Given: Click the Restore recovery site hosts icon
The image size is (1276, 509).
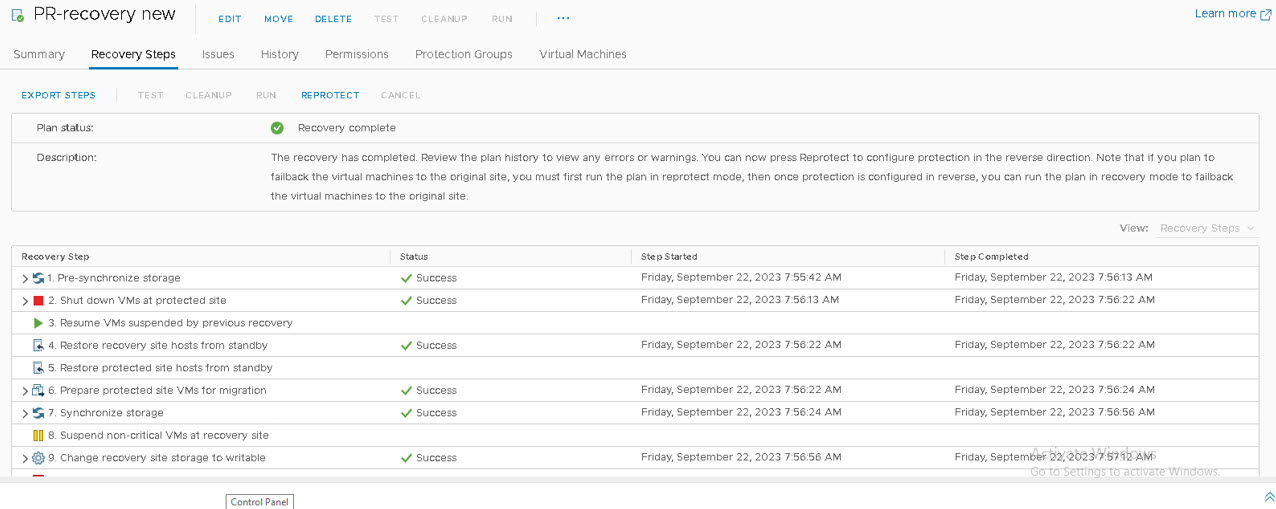Looking at the screenshot, I should coord(38,346).
